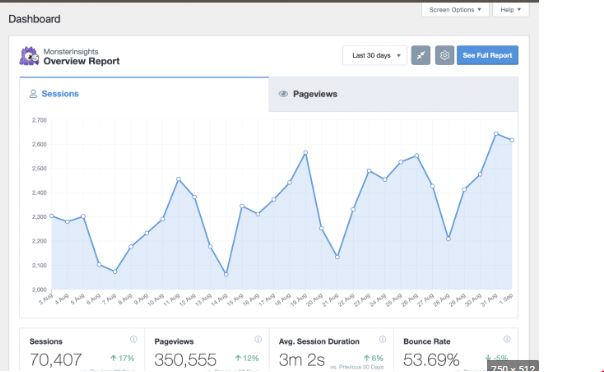
Task: Expand the Screen Options panel
Action: pyautogui.click(x=455, y=10)
